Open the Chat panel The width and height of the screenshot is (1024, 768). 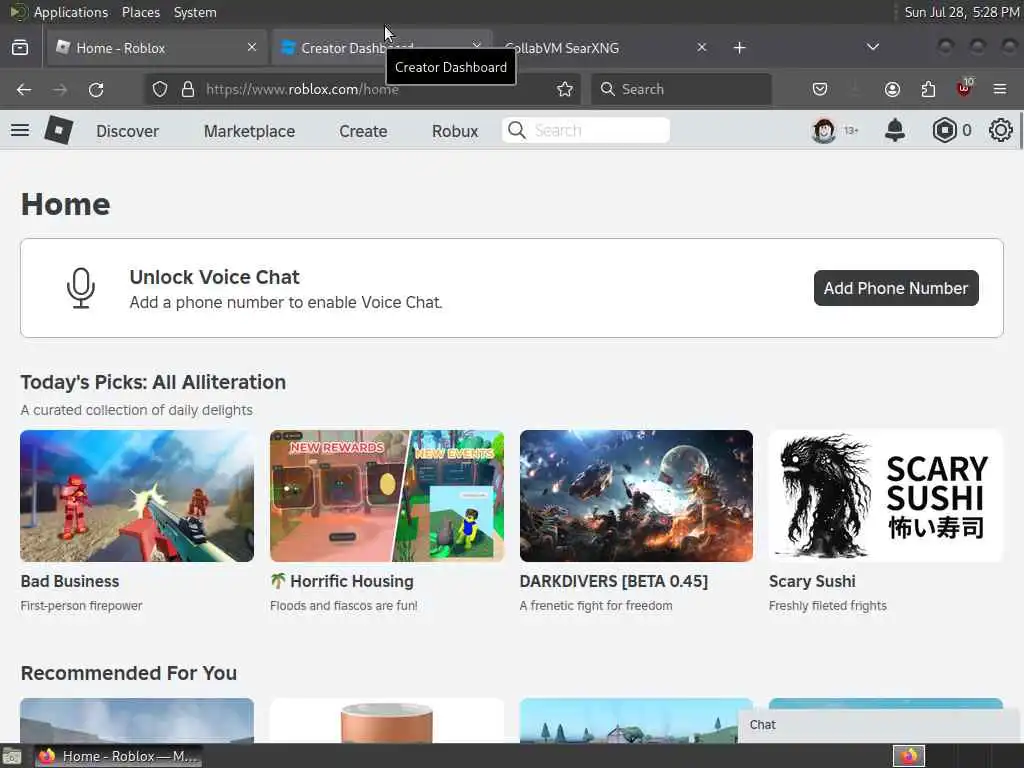[880, 725]
